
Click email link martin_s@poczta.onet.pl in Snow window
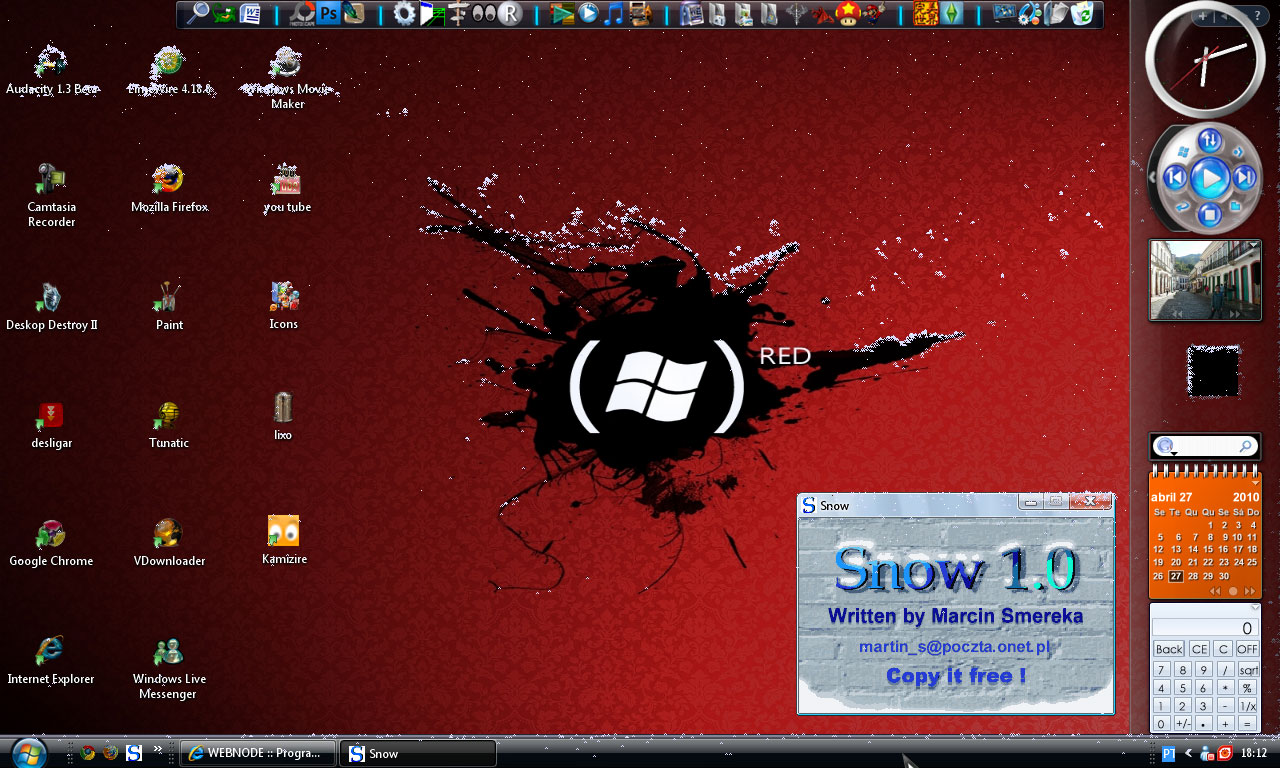[x=956, y=647]
